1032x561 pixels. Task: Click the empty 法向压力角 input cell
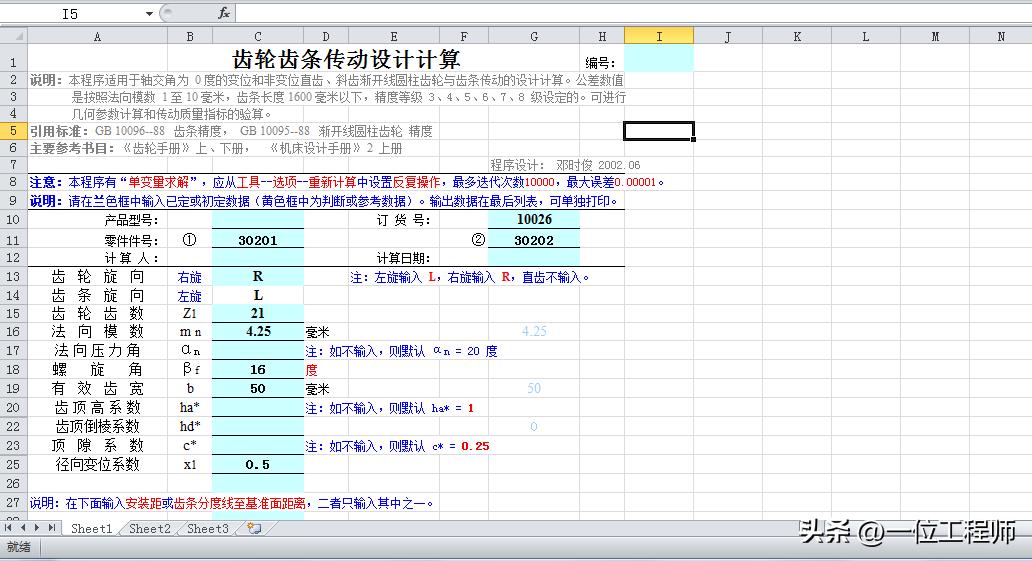tap(257, 350)
